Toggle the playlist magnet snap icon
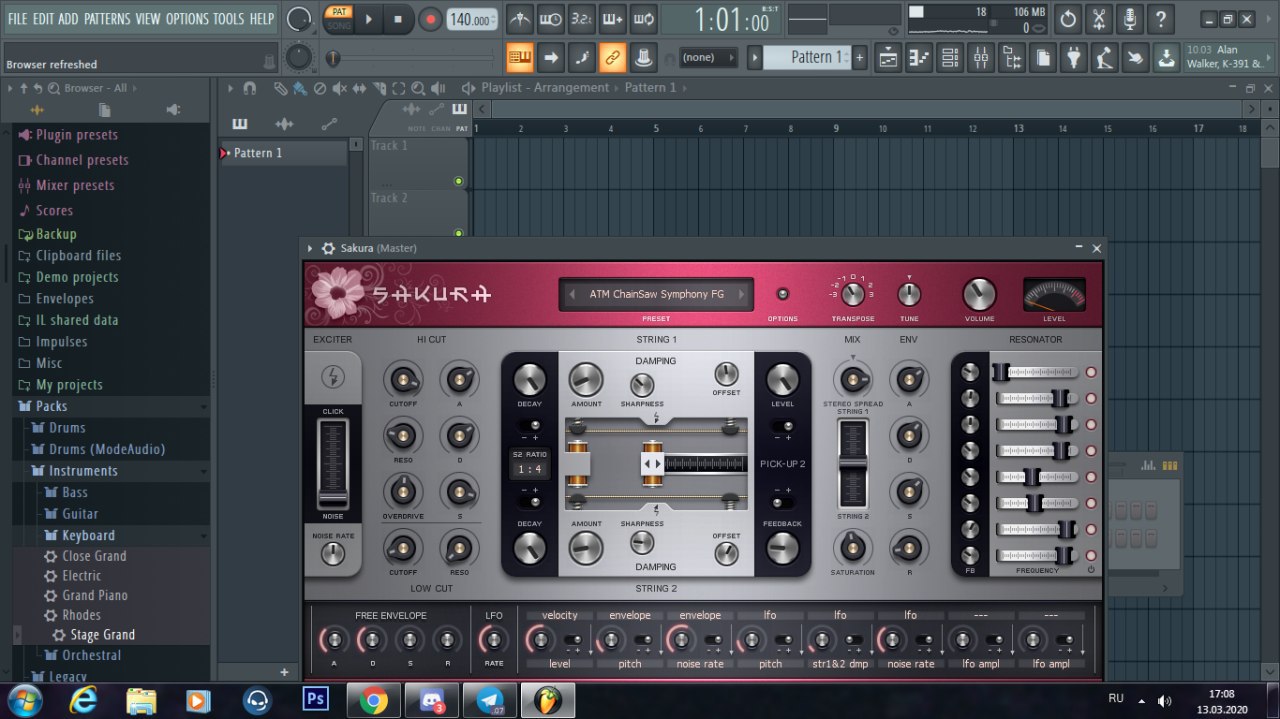The height and width of the screenshot is (719, 1280). click(x=249, y=88)
